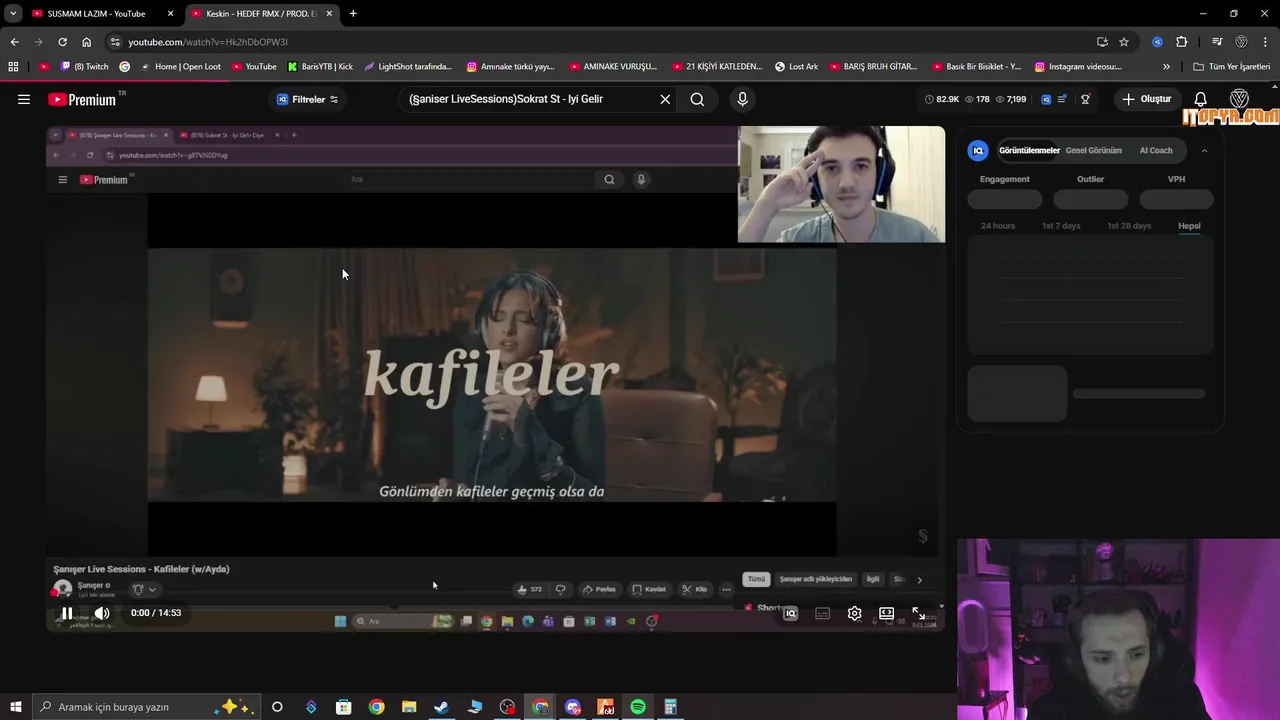Pause the video playback
The width and height of the screenshot is (1280, 720).
[x=67, y=613]
